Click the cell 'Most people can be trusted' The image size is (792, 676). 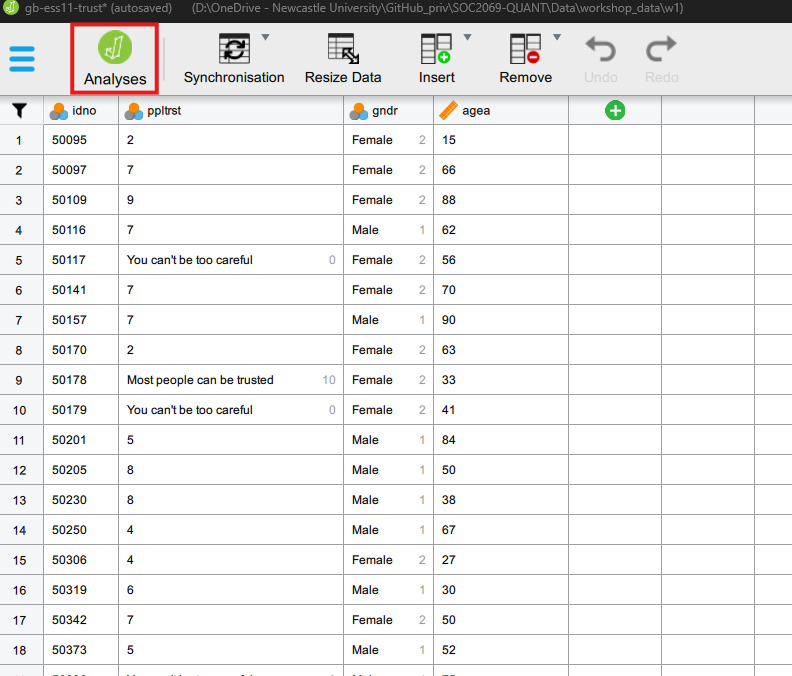[200, 380]
